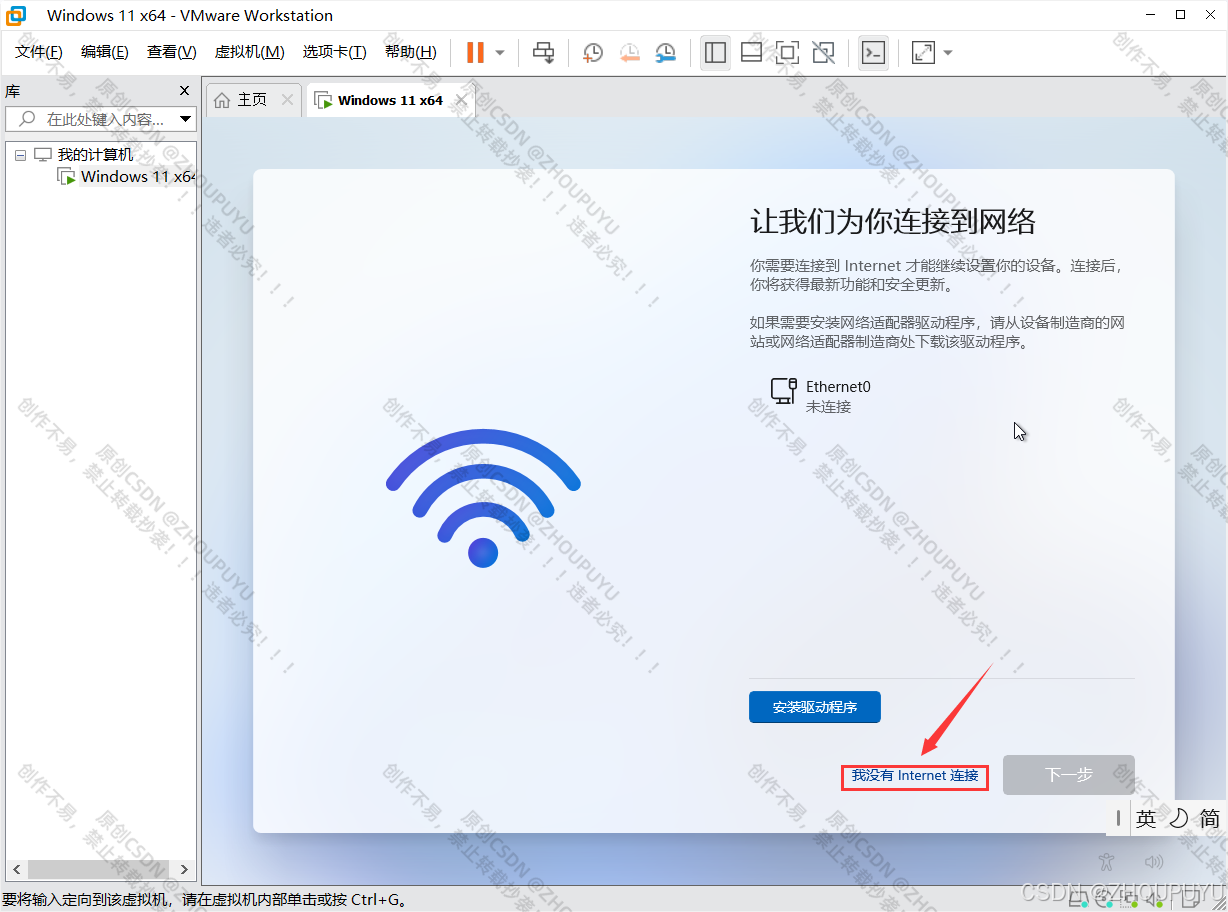The image size is (1228, 912).
Task: Toggle the library sidebar view icon
Action: coord(715,52)
